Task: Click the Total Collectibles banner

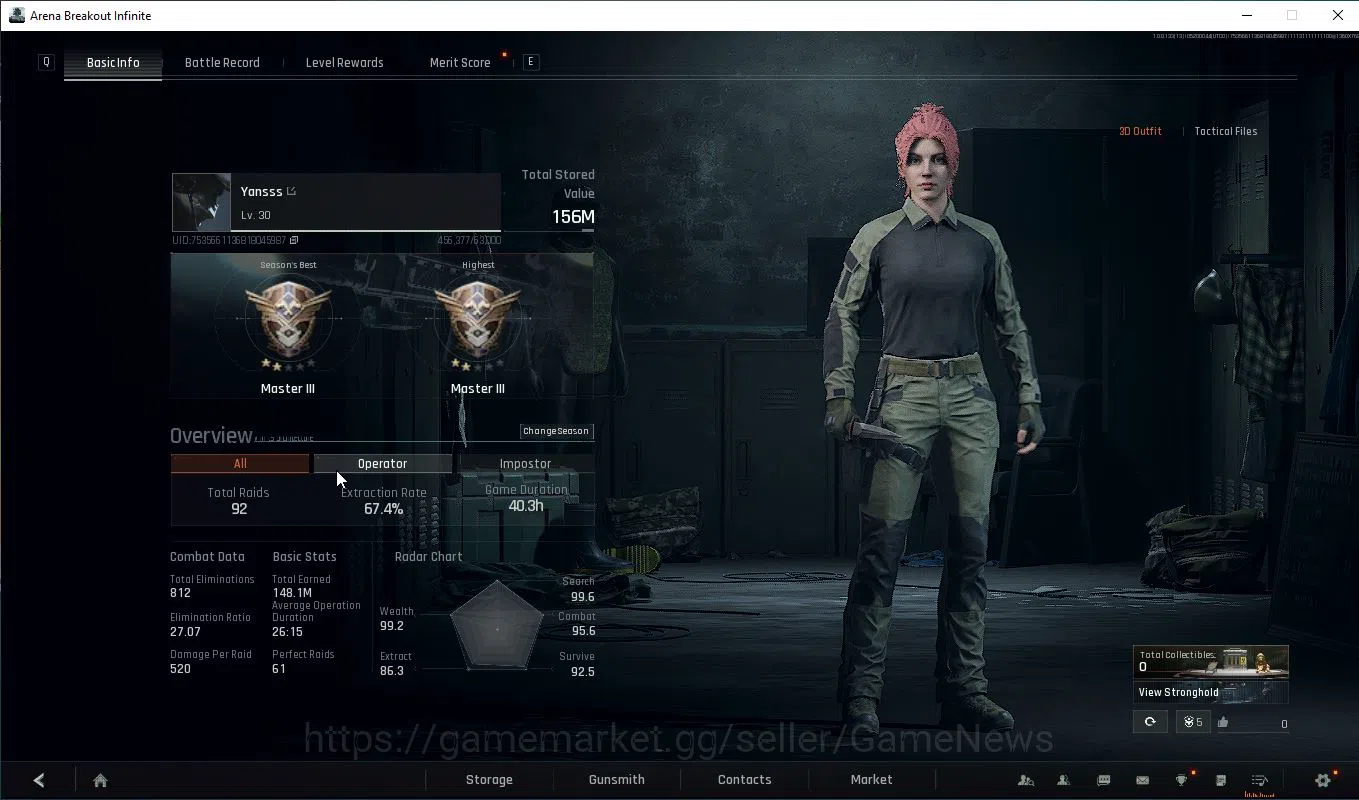Action: 1210,661
